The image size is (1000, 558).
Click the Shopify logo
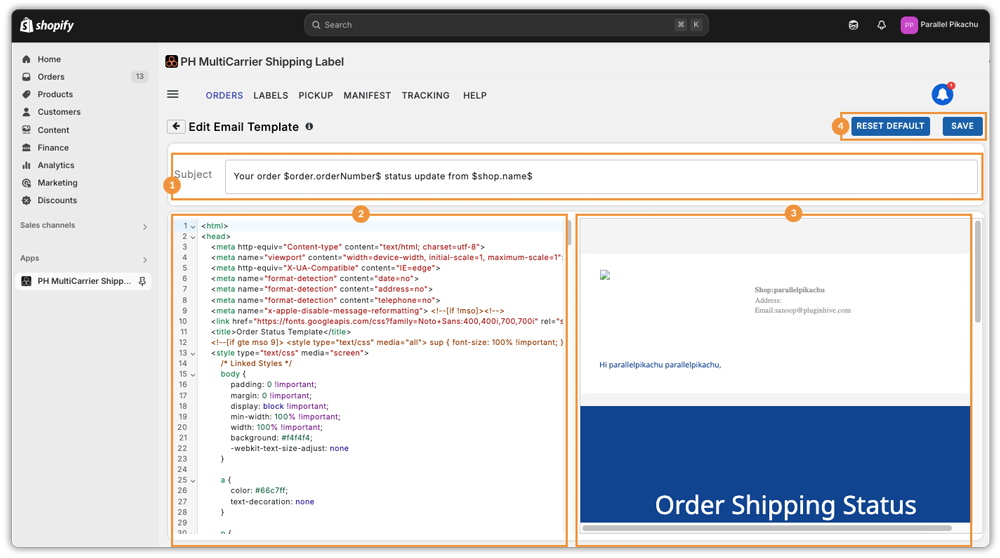click(47, 25)
